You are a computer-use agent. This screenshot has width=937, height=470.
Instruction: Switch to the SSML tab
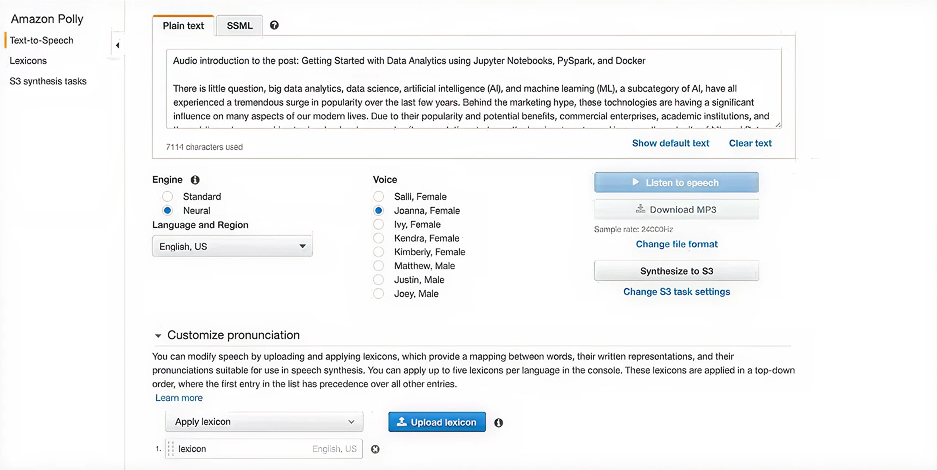click(x=240, y=25)
